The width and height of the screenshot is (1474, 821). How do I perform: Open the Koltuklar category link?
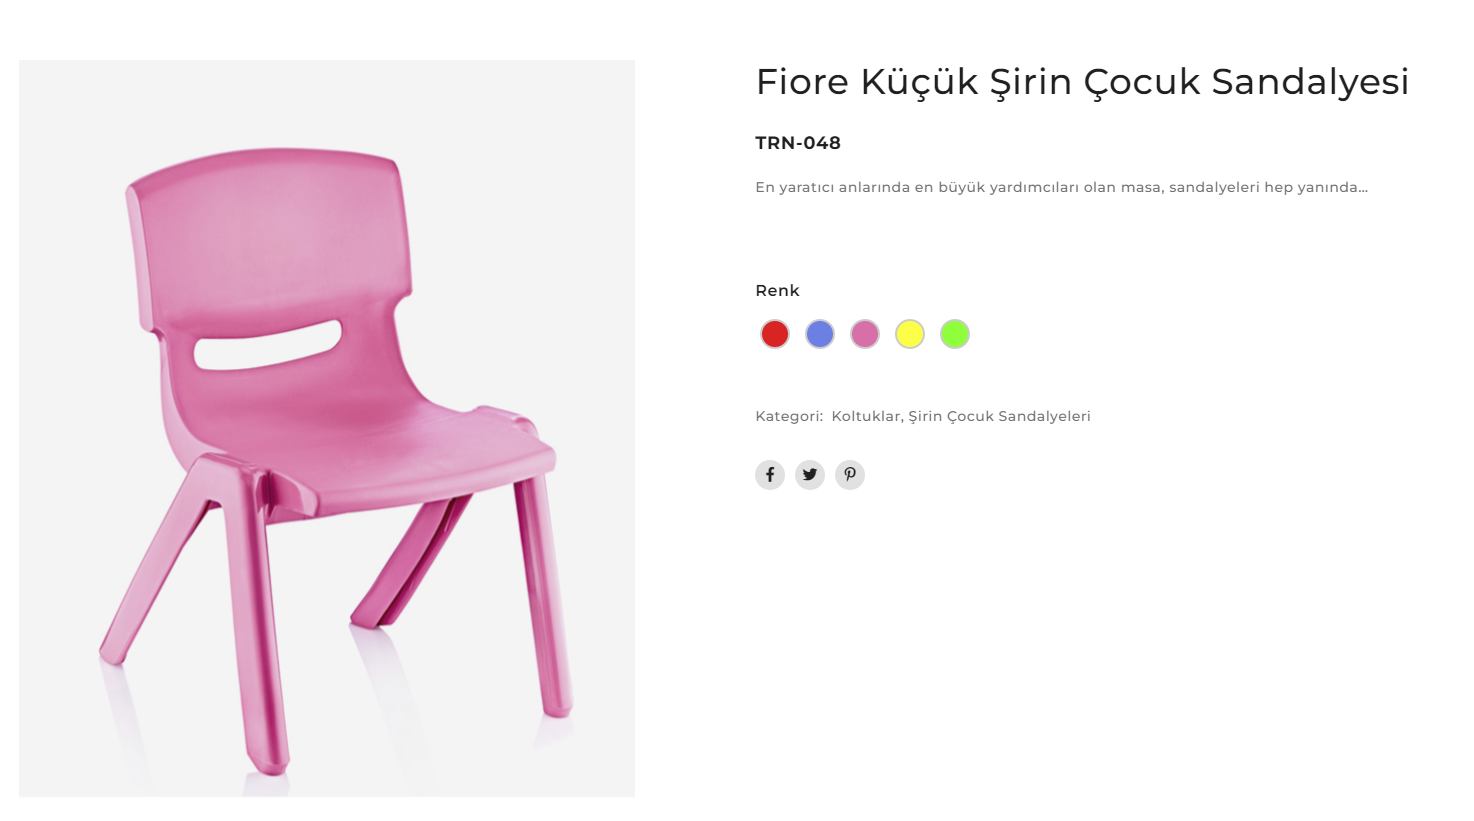coord(865,416)
